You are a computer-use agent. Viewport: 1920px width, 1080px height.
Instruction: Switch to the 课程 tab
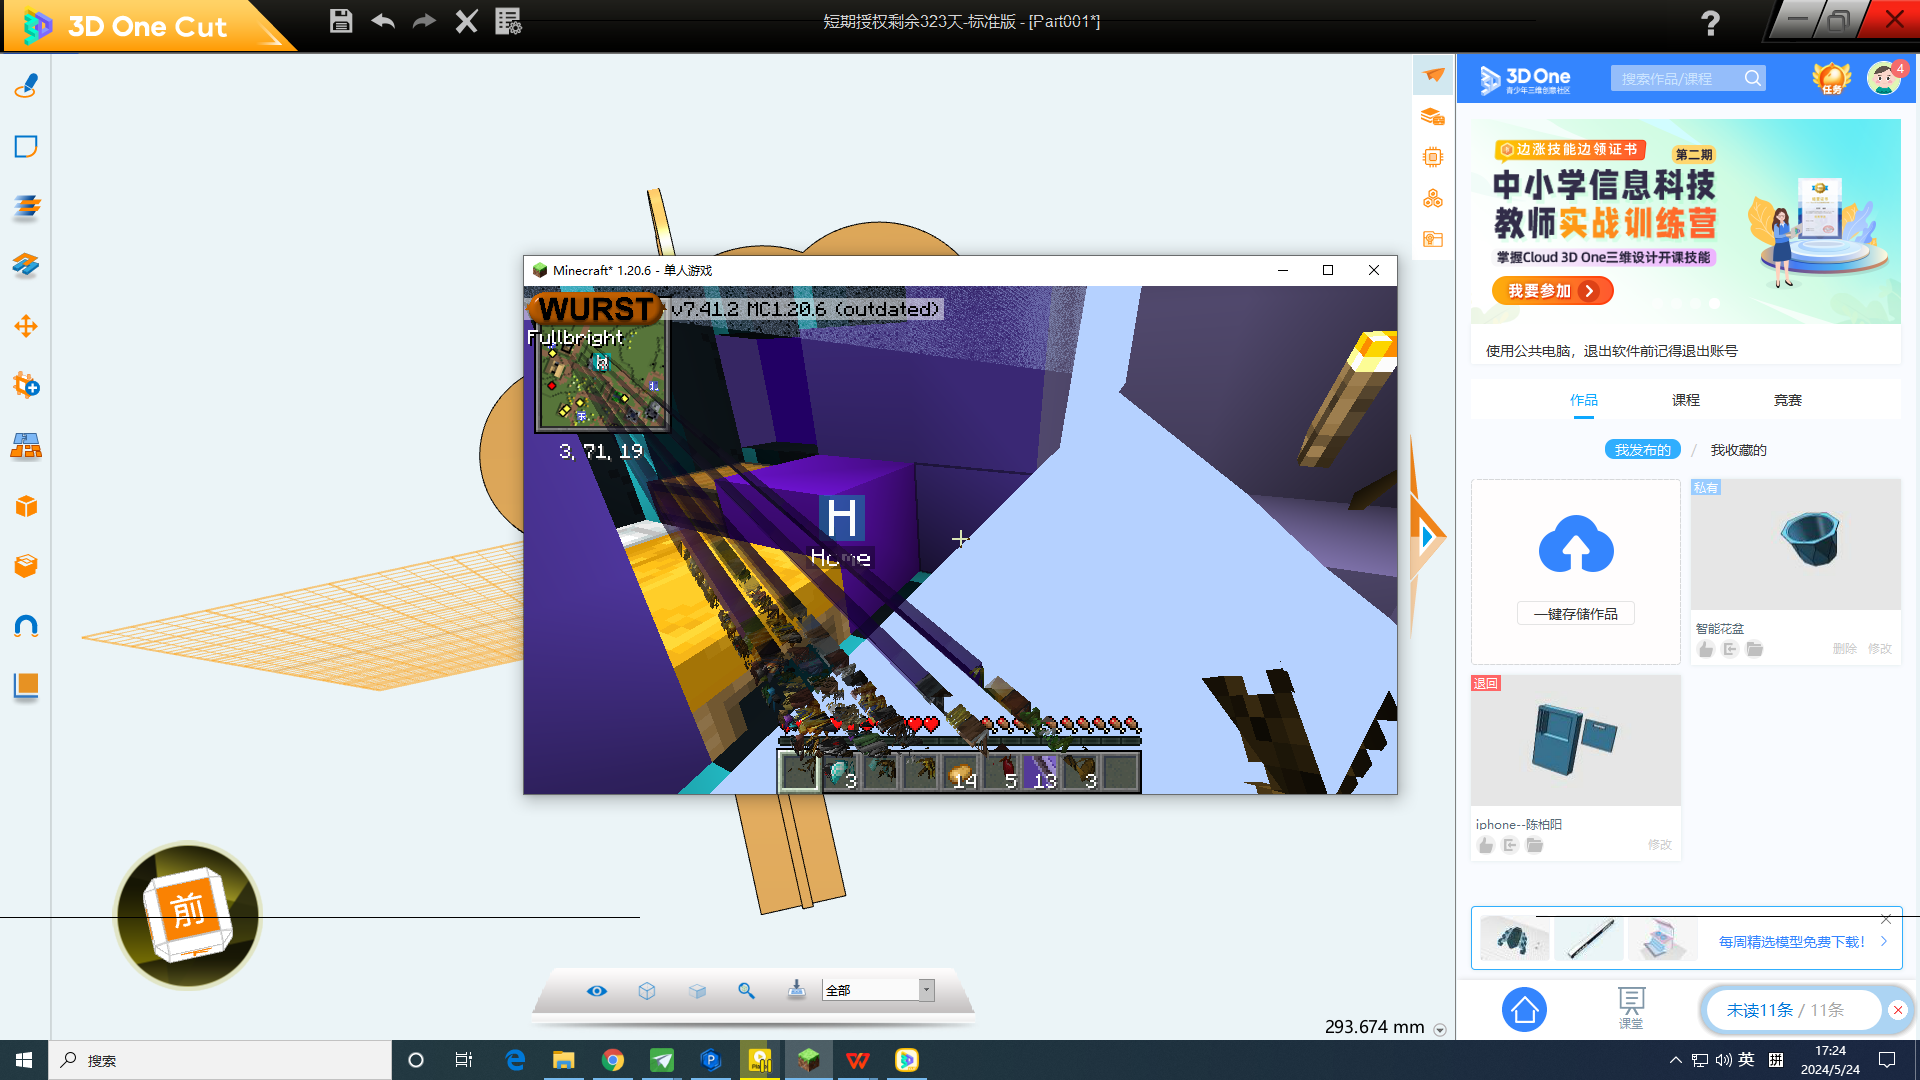(x=1685, y=400)
